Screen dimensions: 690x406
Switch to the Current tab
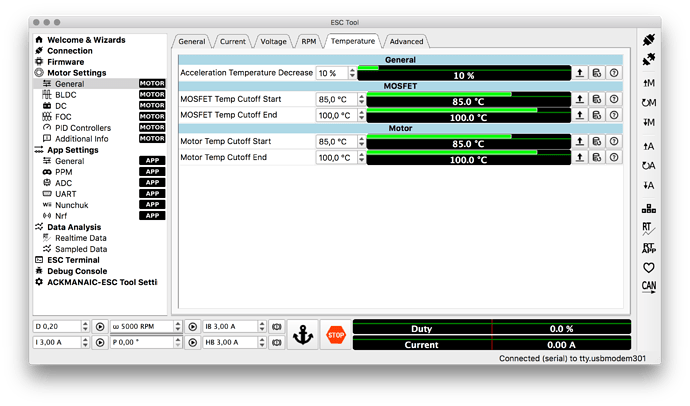tap(233, 42)
